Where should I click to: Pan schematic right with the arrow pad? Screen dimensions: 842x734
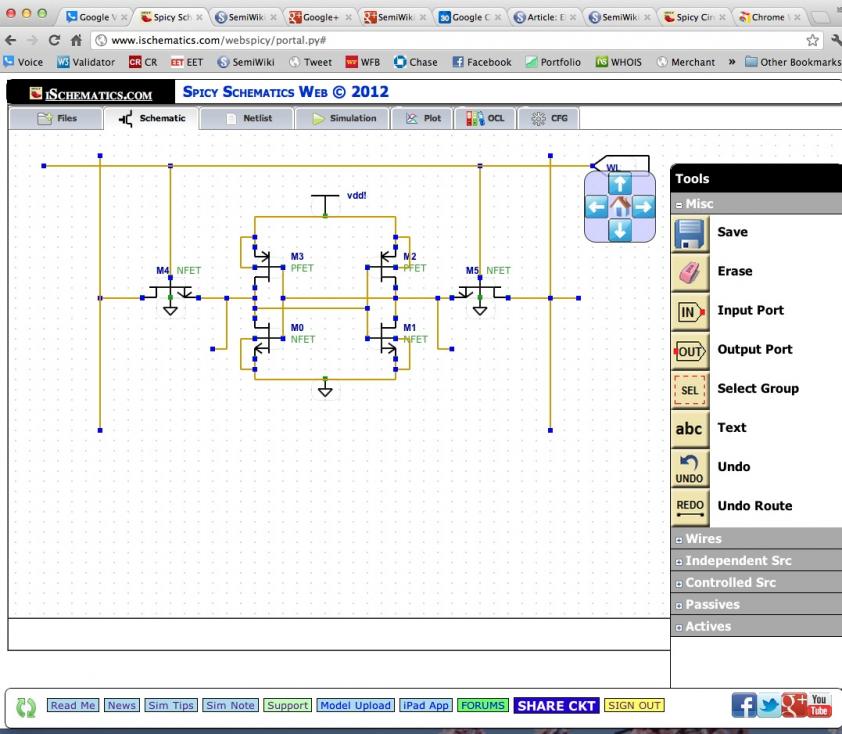coord(643,207)
